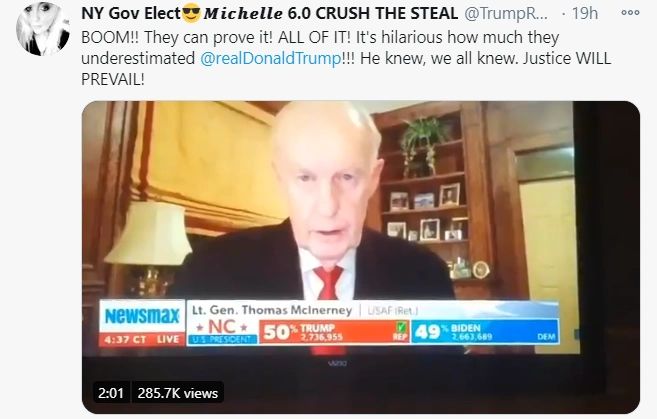Viewport: 657px width, 419px height.
Task: Click the 2:01 video duration badge
Action: click(111, 393)
